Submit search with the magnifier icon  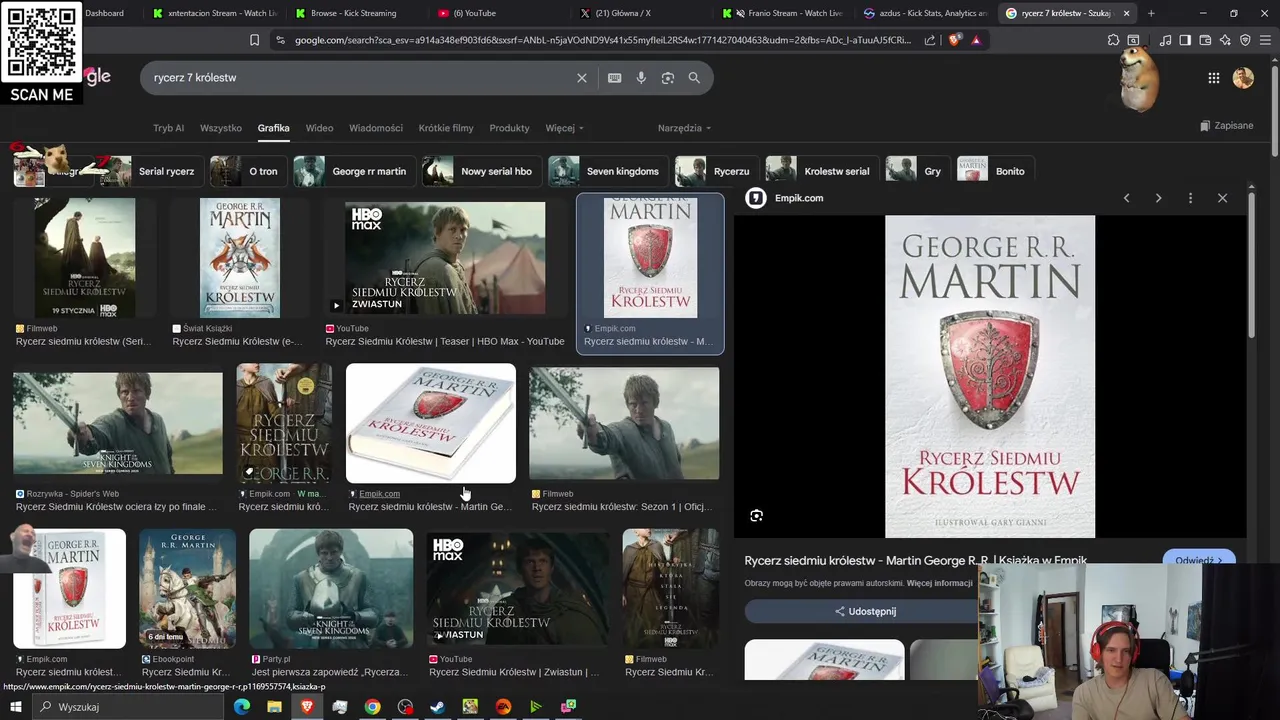click(x=694, y=78)
